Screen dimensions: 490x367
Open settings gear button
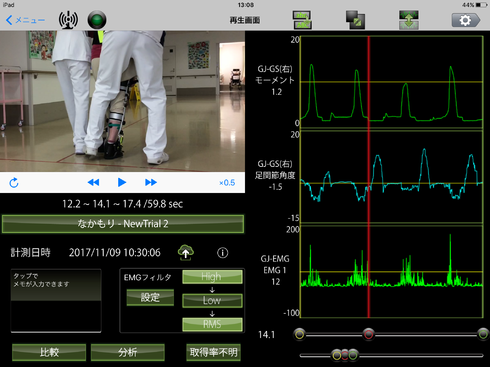click(x=466, y=20)
